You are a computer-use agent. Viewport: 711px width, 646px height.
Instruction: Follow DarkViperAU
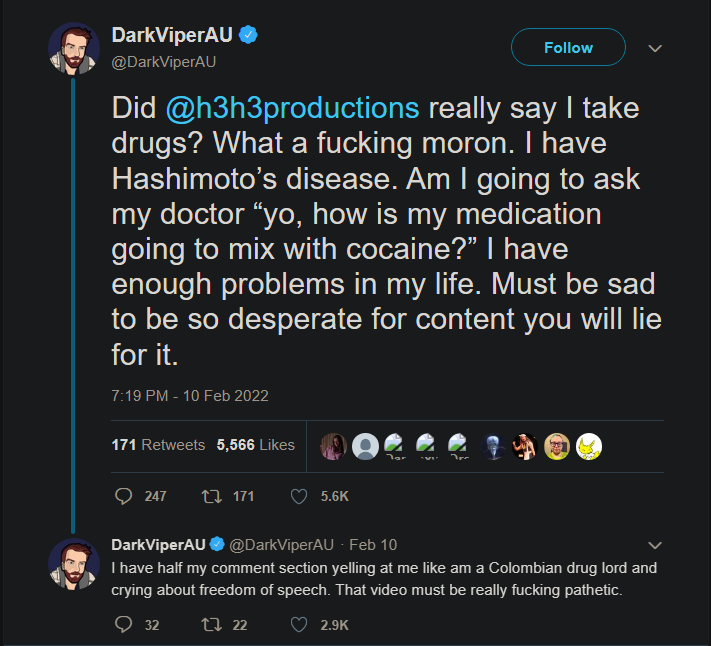click(568, 48)
